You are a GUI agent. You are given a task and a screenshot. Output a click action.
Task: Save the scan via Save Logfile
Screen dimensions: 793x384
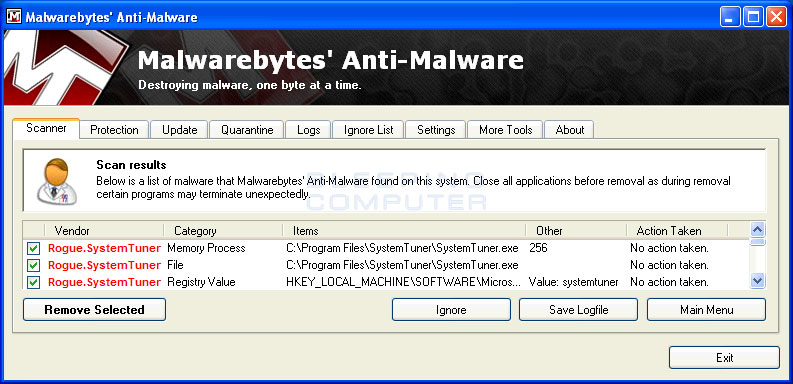579,310
